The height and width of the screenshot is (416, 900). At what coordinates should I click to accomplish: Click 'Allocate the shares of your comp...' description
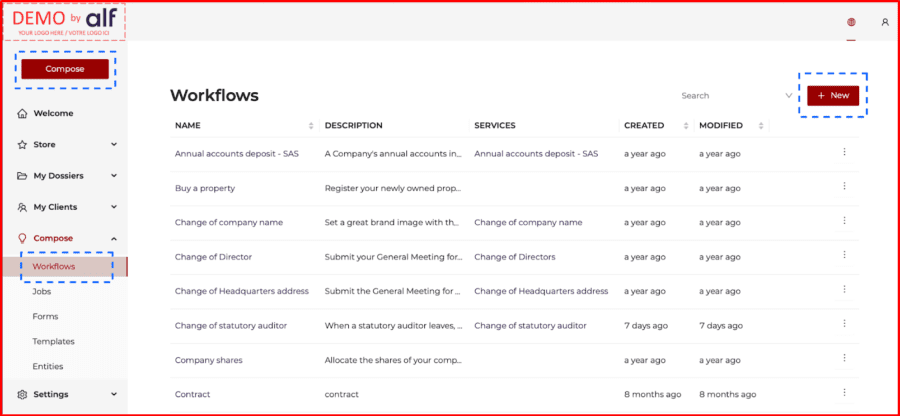393,360
